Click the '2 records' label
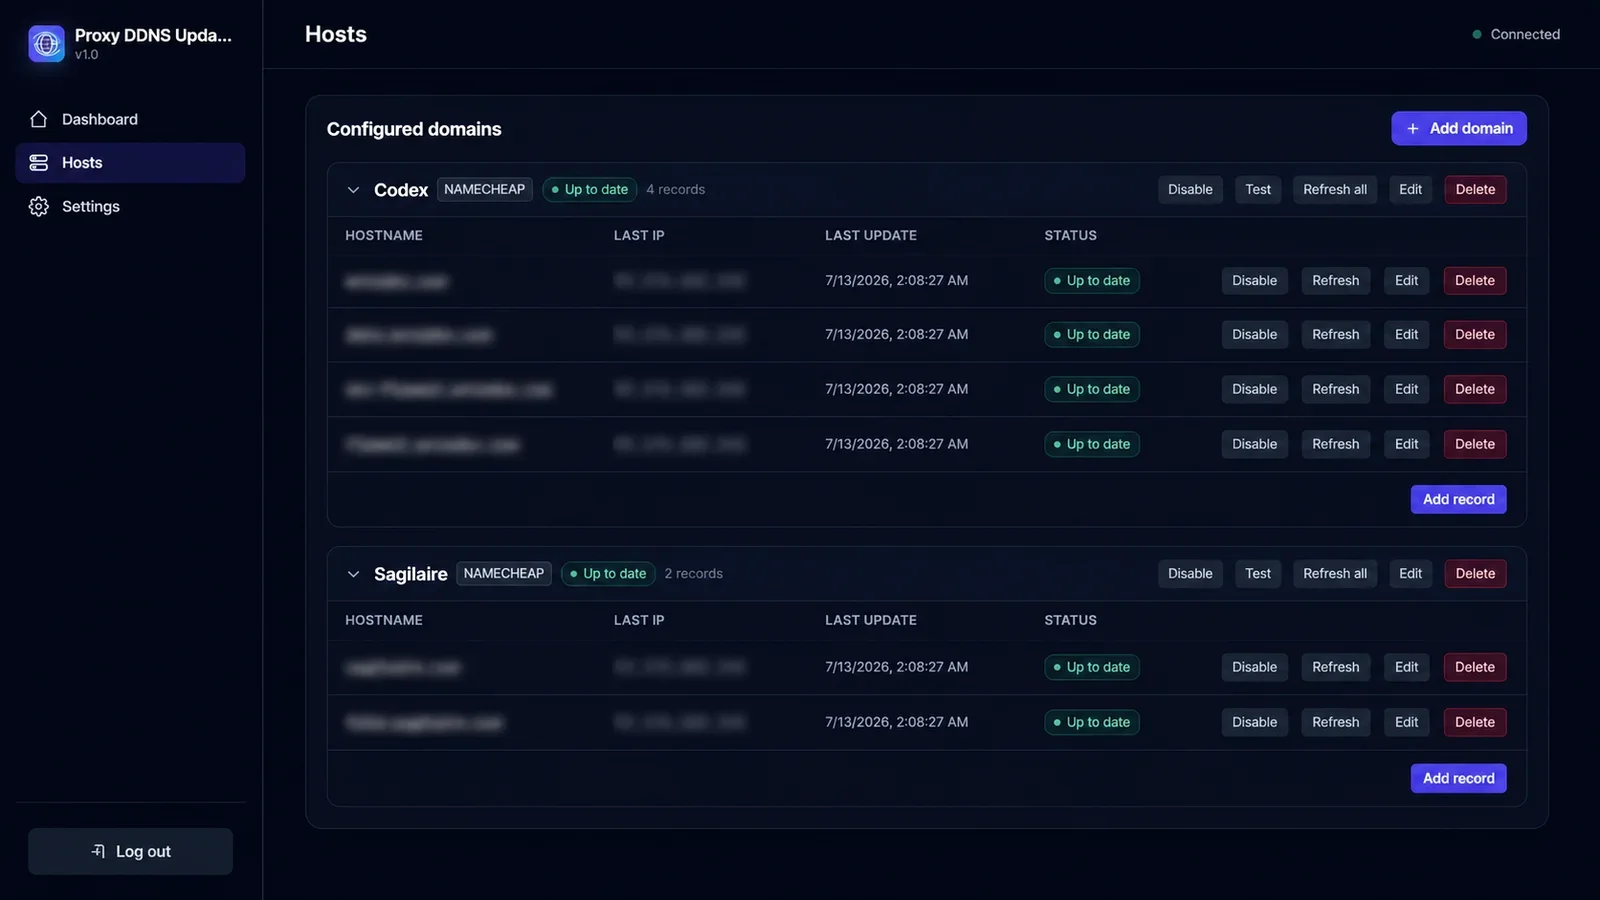The image size is (1600, 900). pos(693,573)
